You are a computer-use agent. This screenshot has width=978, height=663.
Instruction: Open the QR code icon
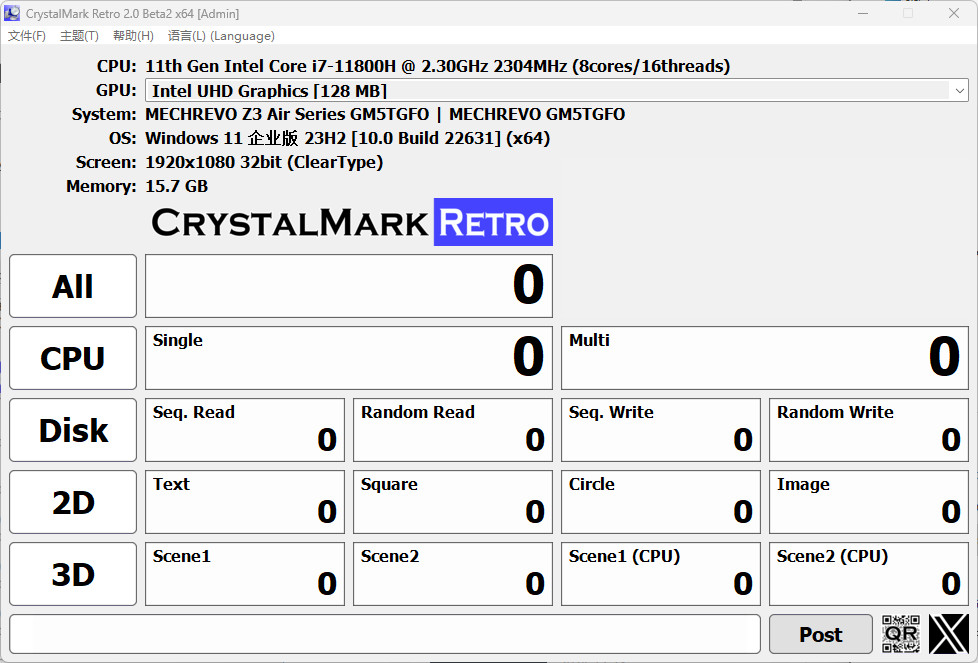901,634
